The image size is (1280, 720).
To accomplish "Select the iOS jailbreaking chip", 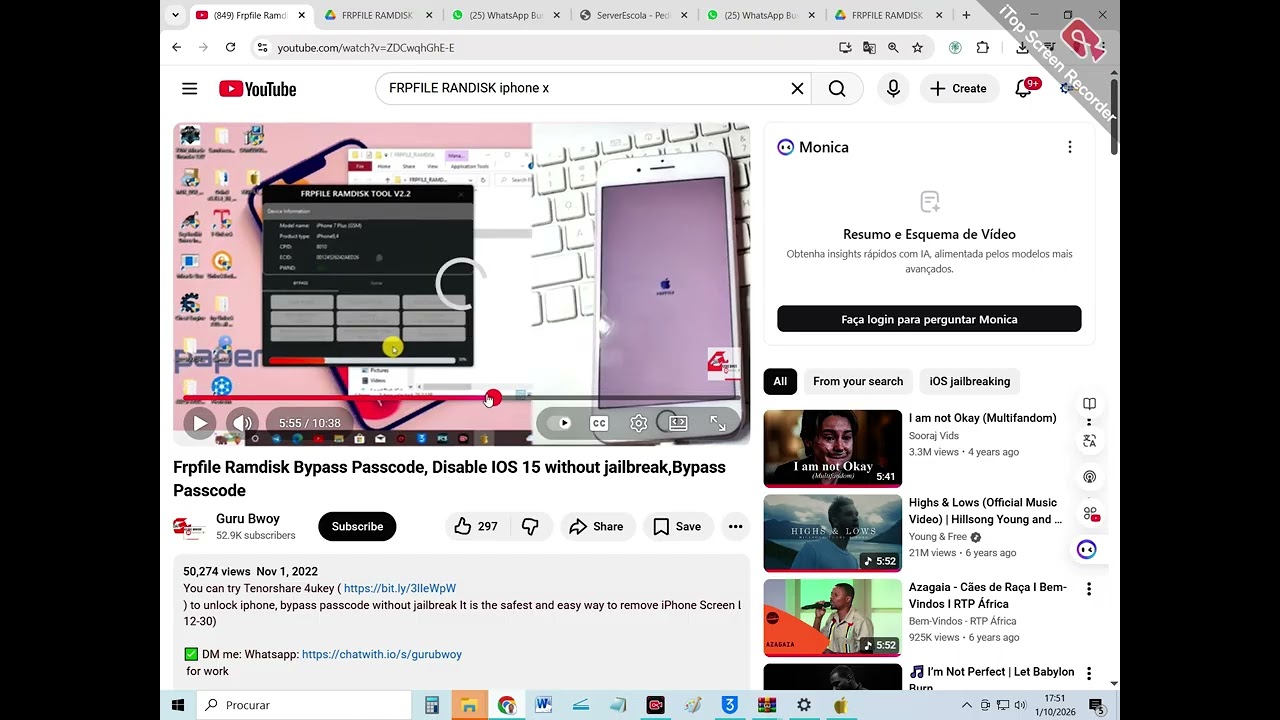I will pyautogui.click(x=970, y=381).
